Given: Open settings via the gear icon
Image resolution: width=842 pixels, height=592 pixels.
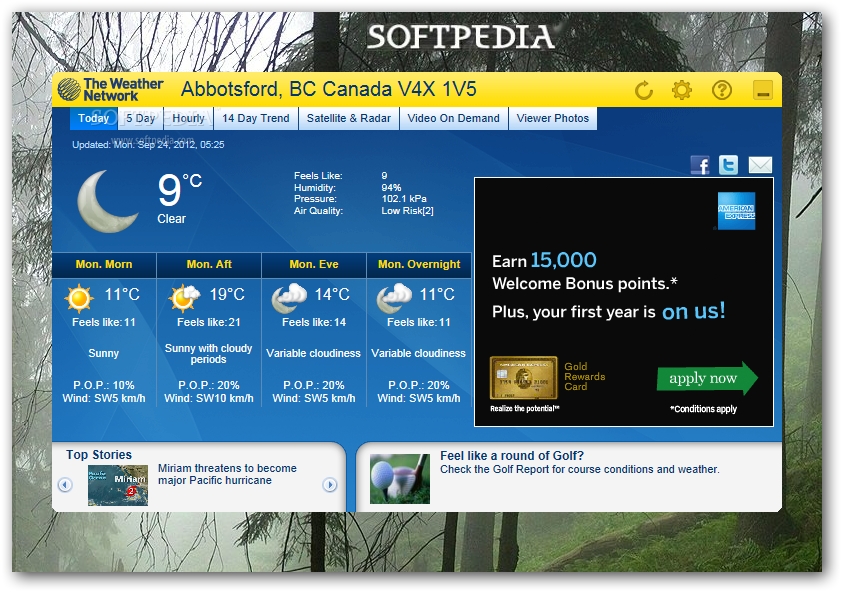Looking at the screenshot, I should [x=682, y=90].
